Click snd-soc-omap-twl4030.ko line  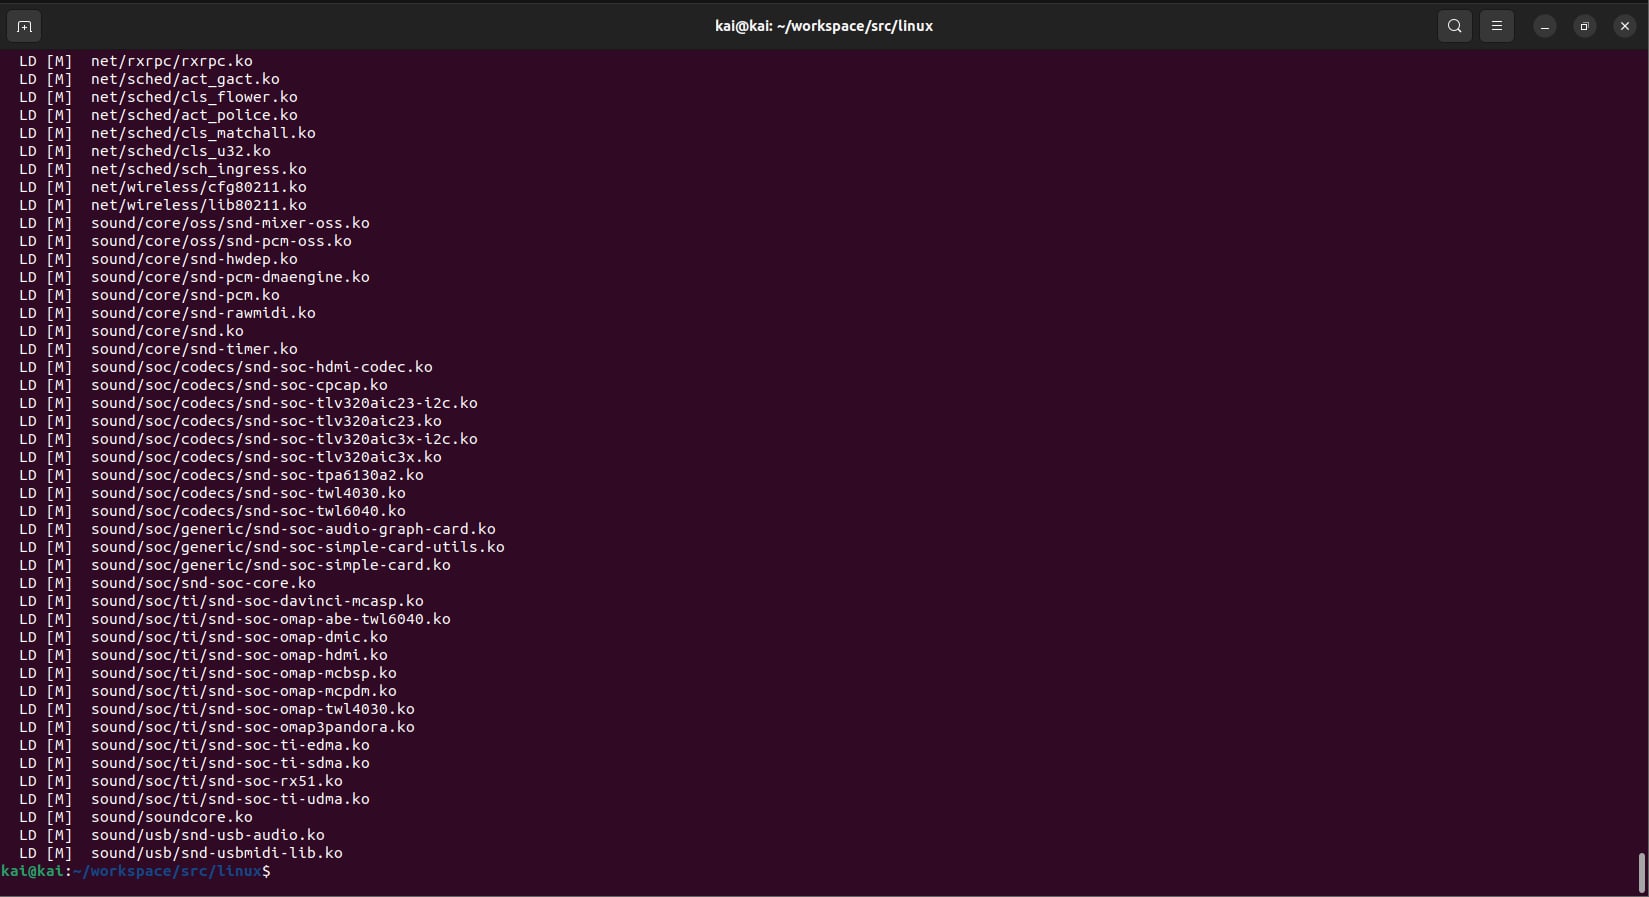coord(217,709)
